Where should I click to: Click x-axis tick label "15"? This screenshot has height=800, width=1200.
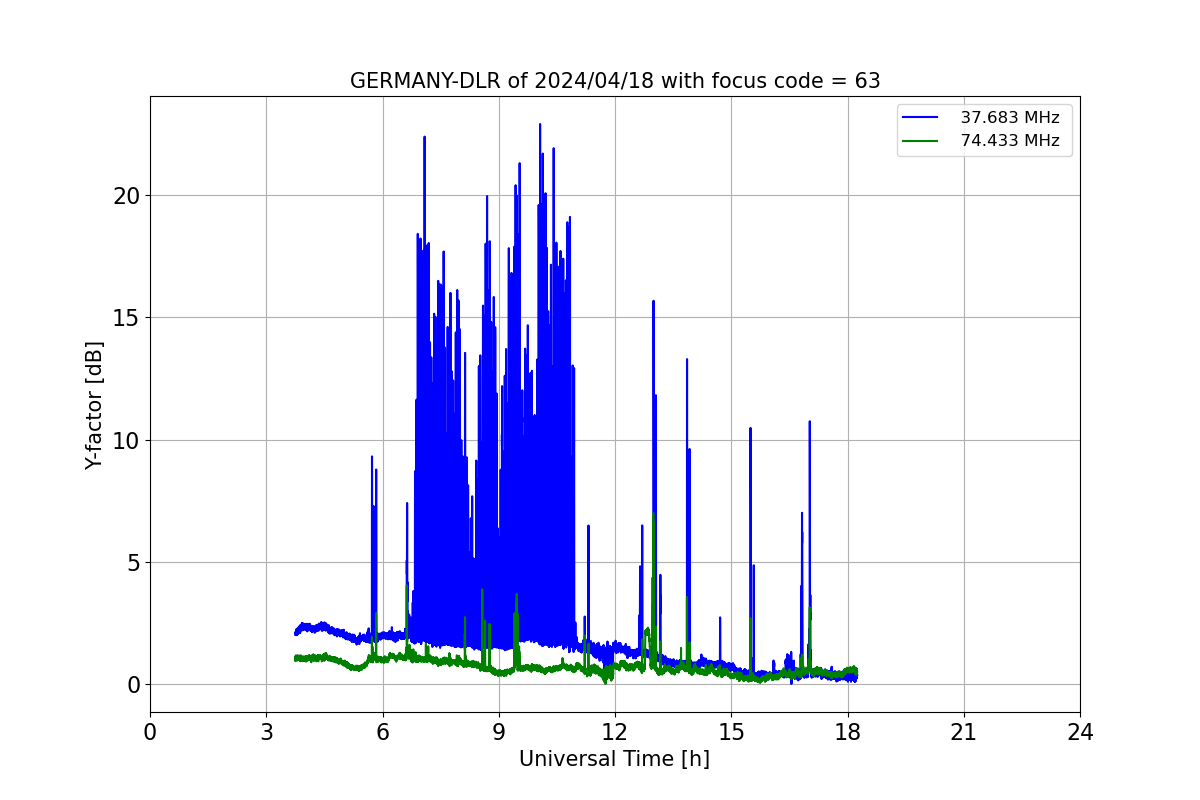pos(731,732)
